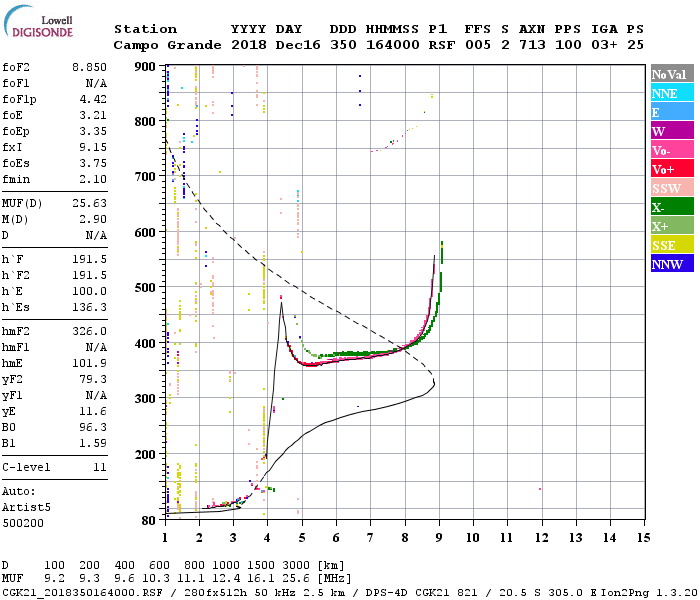Screen dimensions: 700x600
Task: Click the fmin value 2.10
Action: tap(93, 180)
